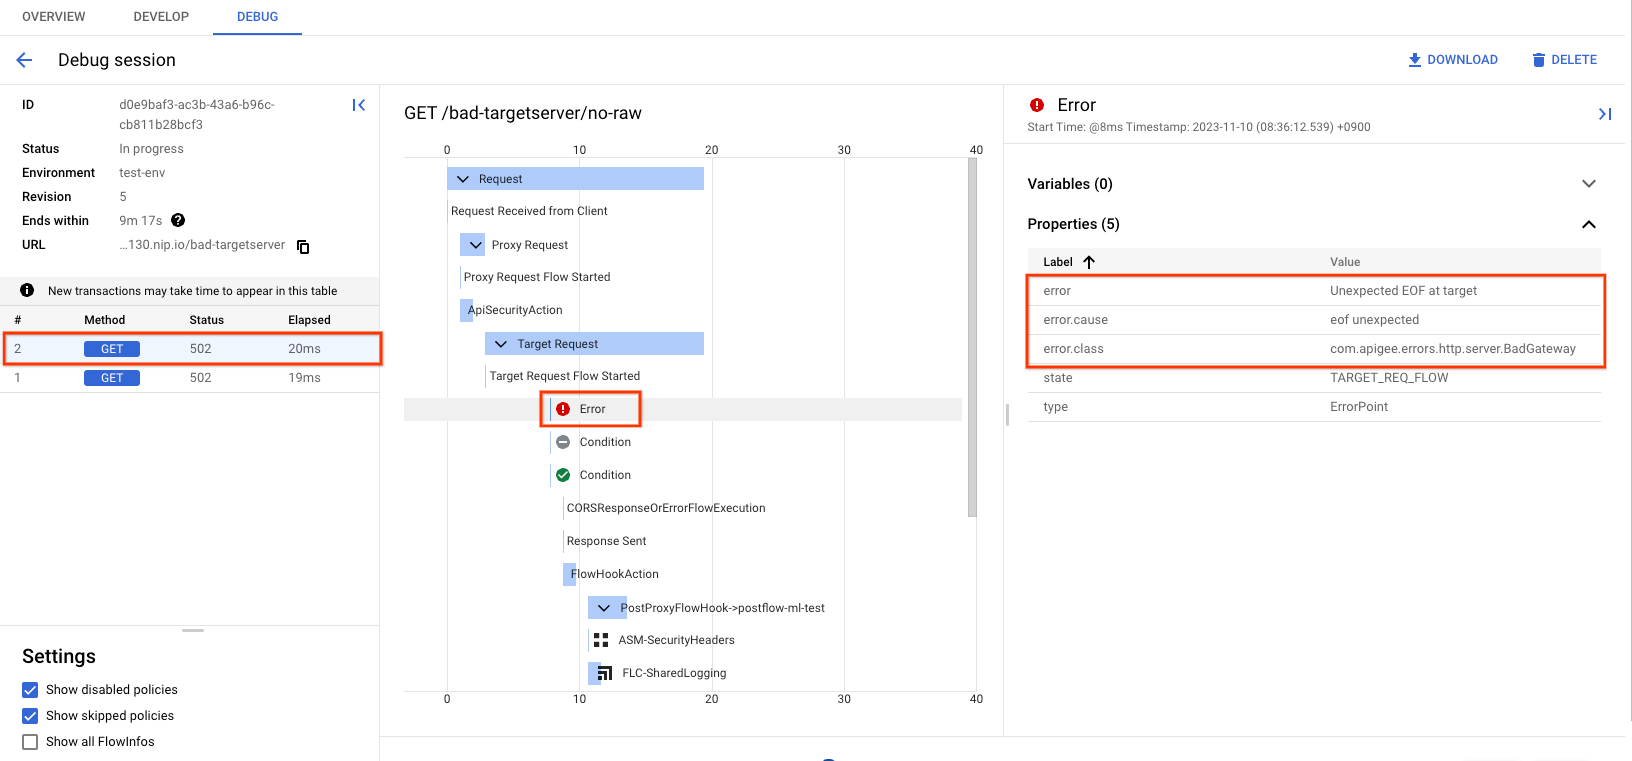Delete the debug session
Viewport: 1632px width, 761px height.
tap(1564, 60)
